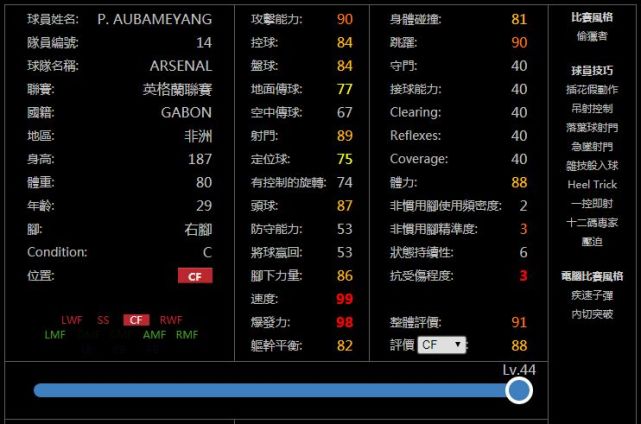641x424 pixels.
Task: Click 跳躍 value 90
Action: 519,43
